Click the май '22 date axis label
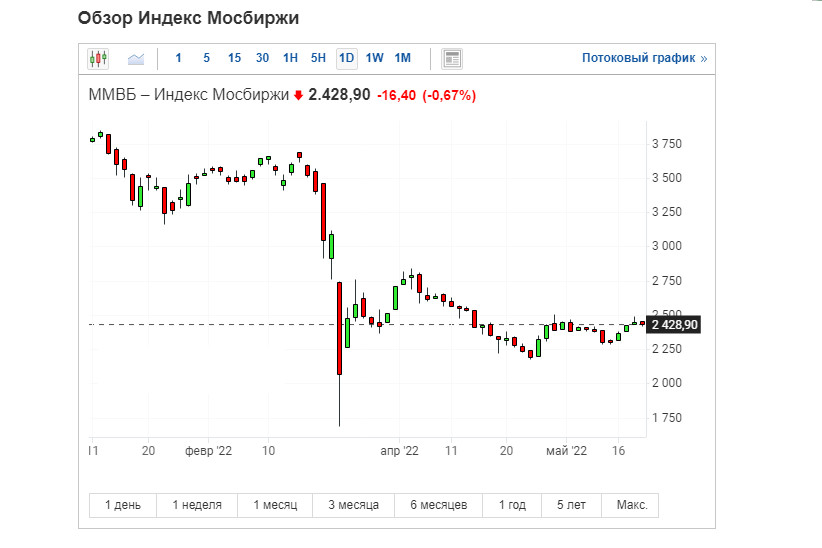822x548 pixels. coord(566,451)
